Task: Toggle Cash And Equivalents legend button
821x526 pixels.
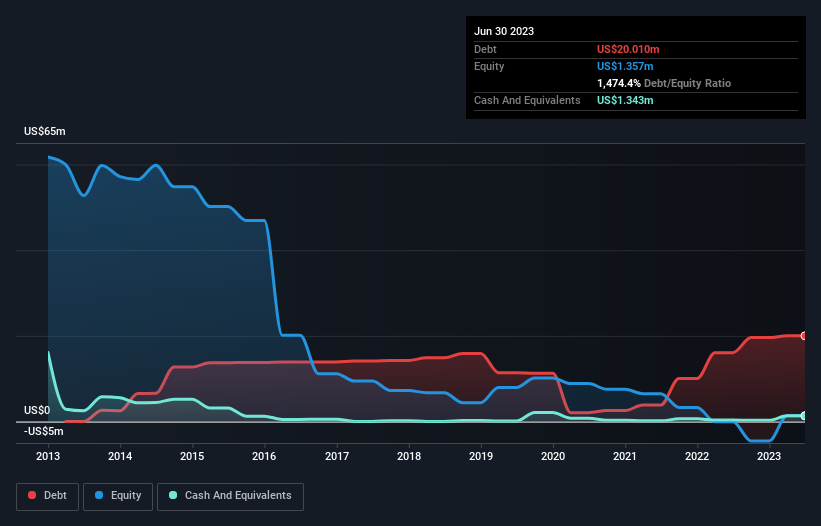Action: click(x=230, y=496)
